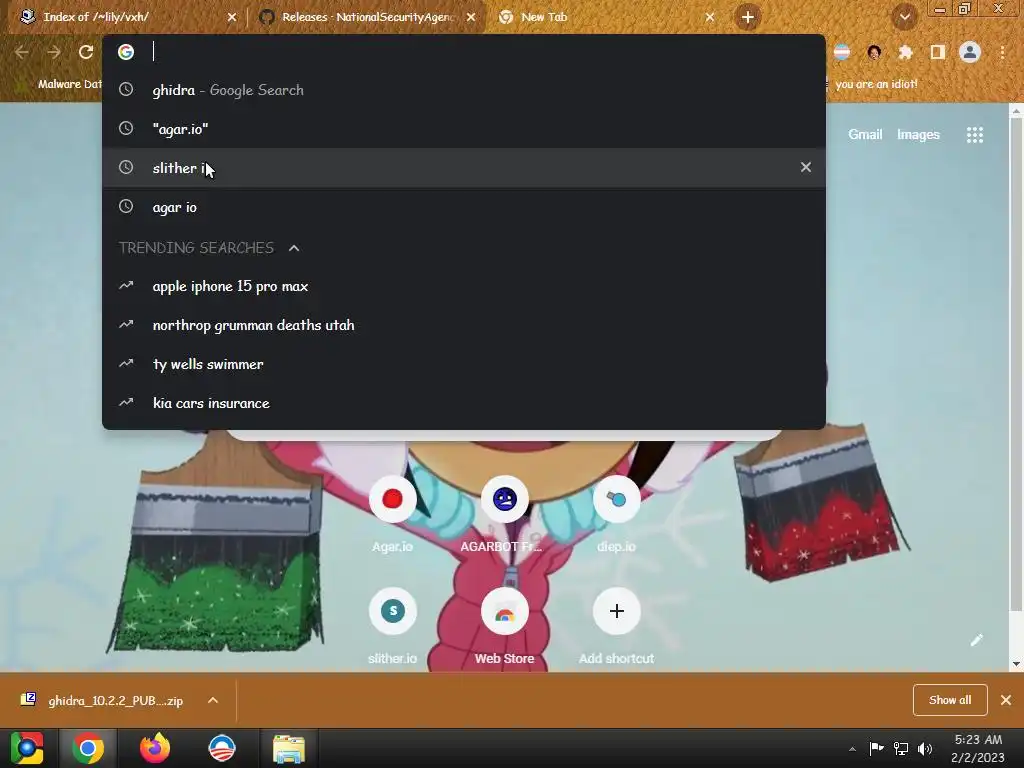Click the network tray icon
This screenshot has height=768, width=1024.
coord(901,748)
